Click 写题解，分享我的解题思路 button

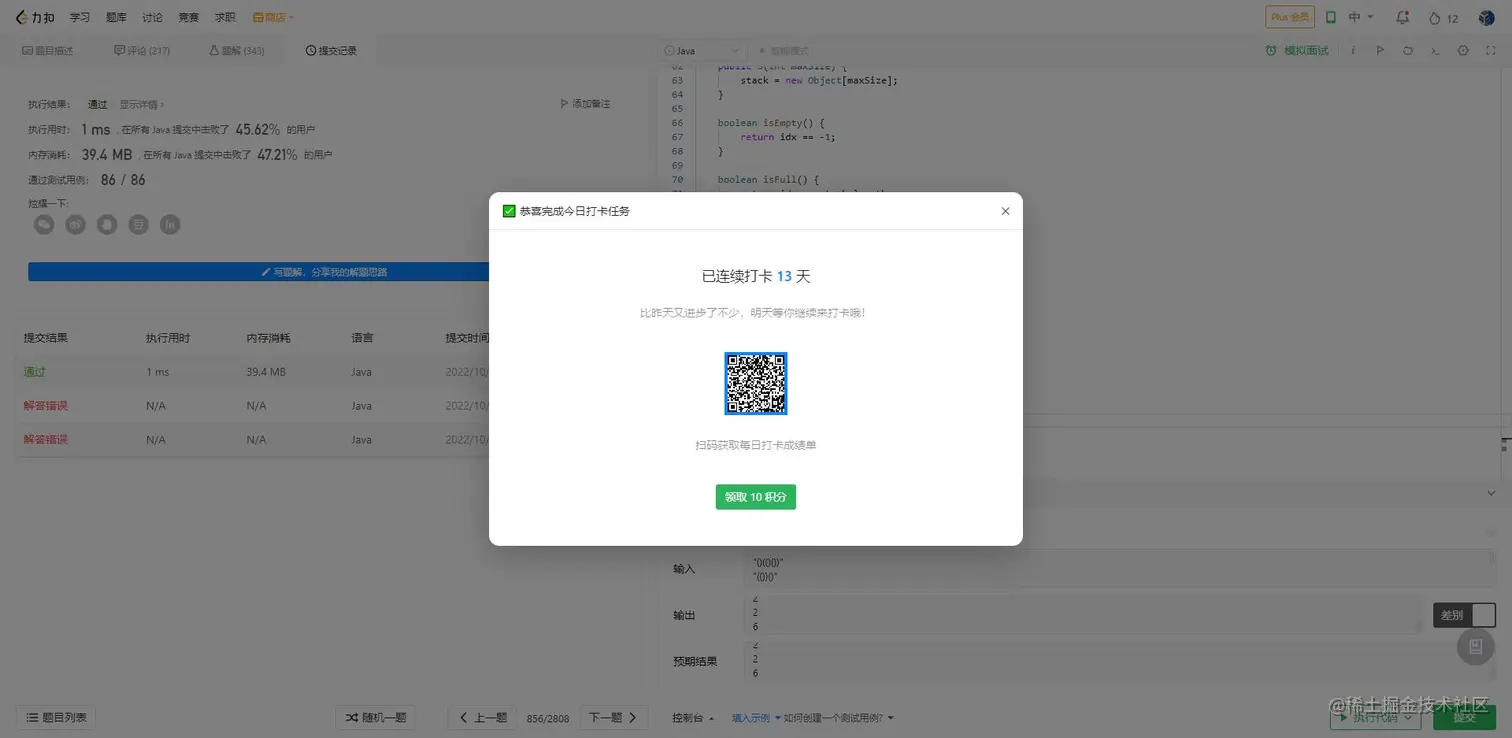pos(324,272)
